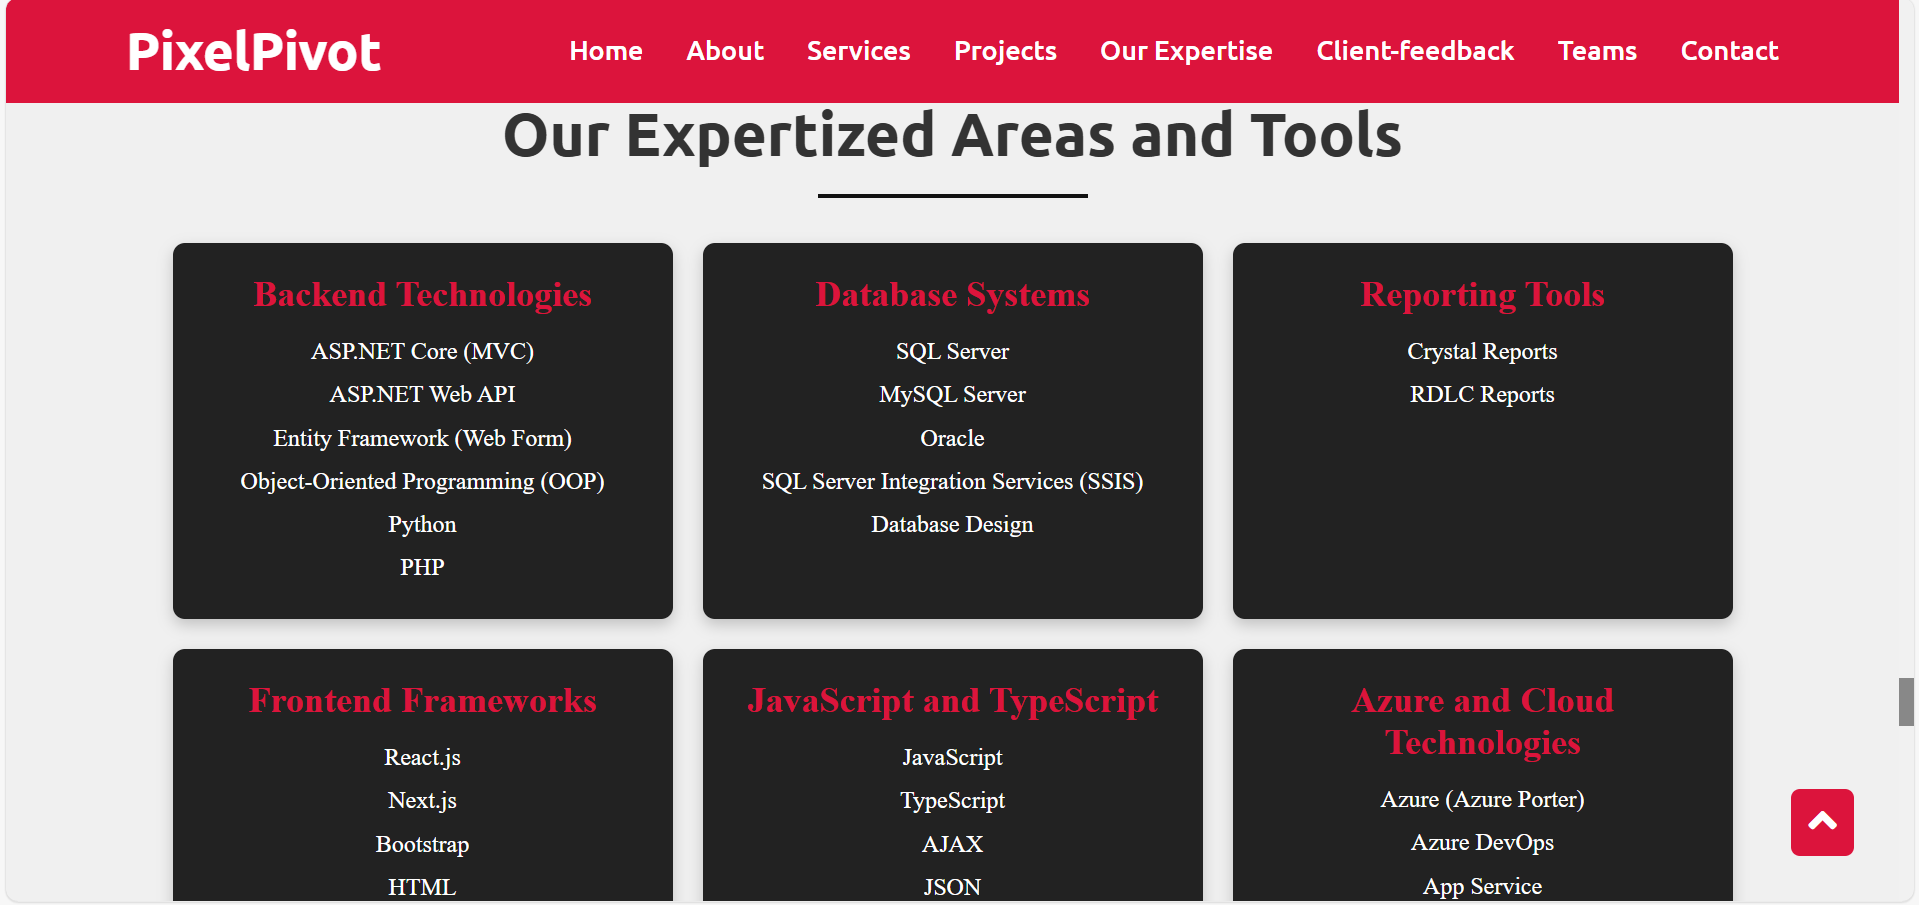Click Azure and Cloud Technologies heading
This screenshot has height=905, width=1919.
(1482, 721)
